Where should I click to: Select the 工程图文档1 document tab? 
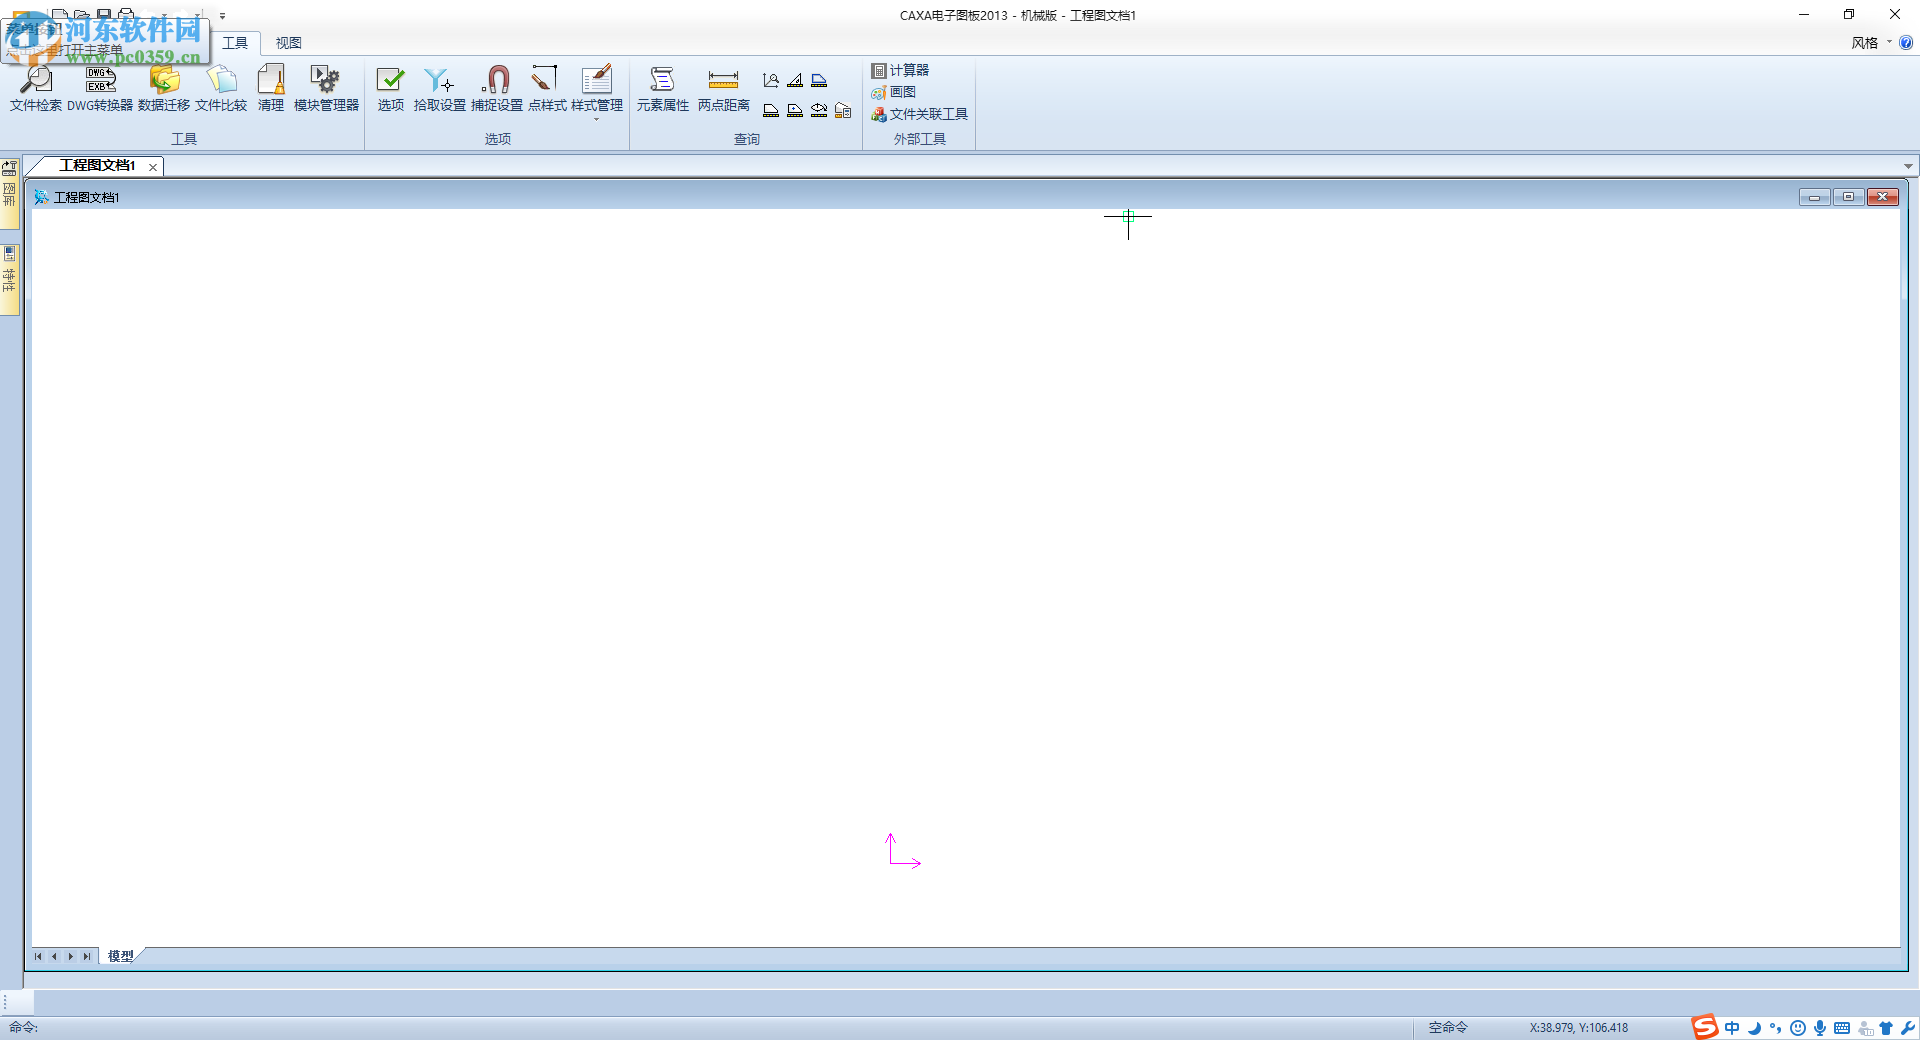[97, 166]
